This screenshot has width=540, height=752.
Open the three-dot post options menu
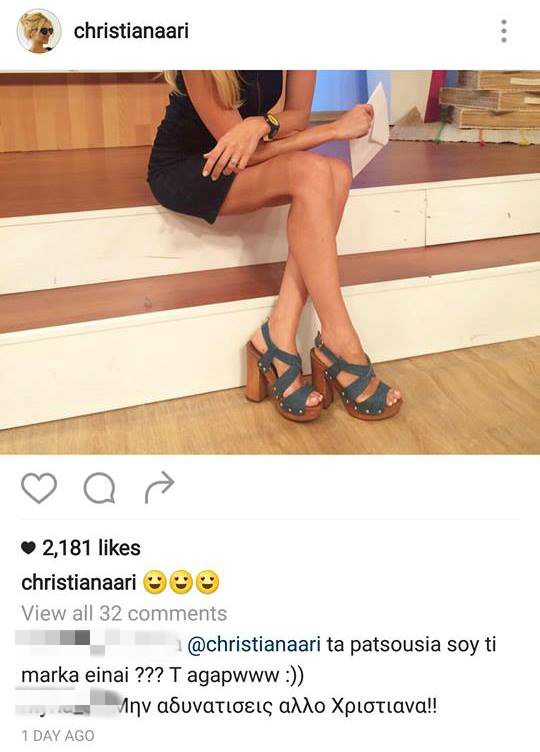click(504, 31)
